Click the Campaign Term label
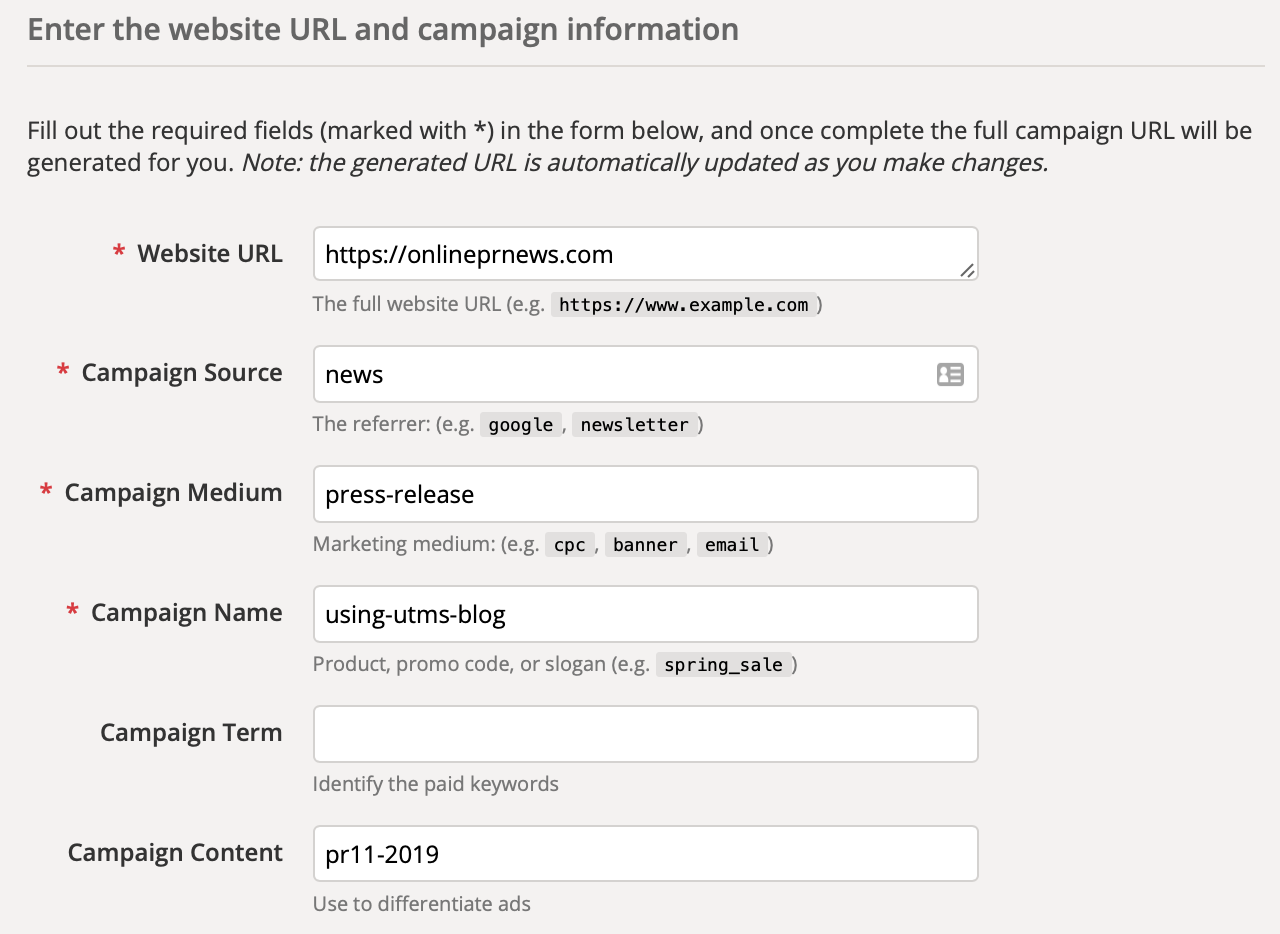Screen dimensions: 1280x934 pos(191,733)
